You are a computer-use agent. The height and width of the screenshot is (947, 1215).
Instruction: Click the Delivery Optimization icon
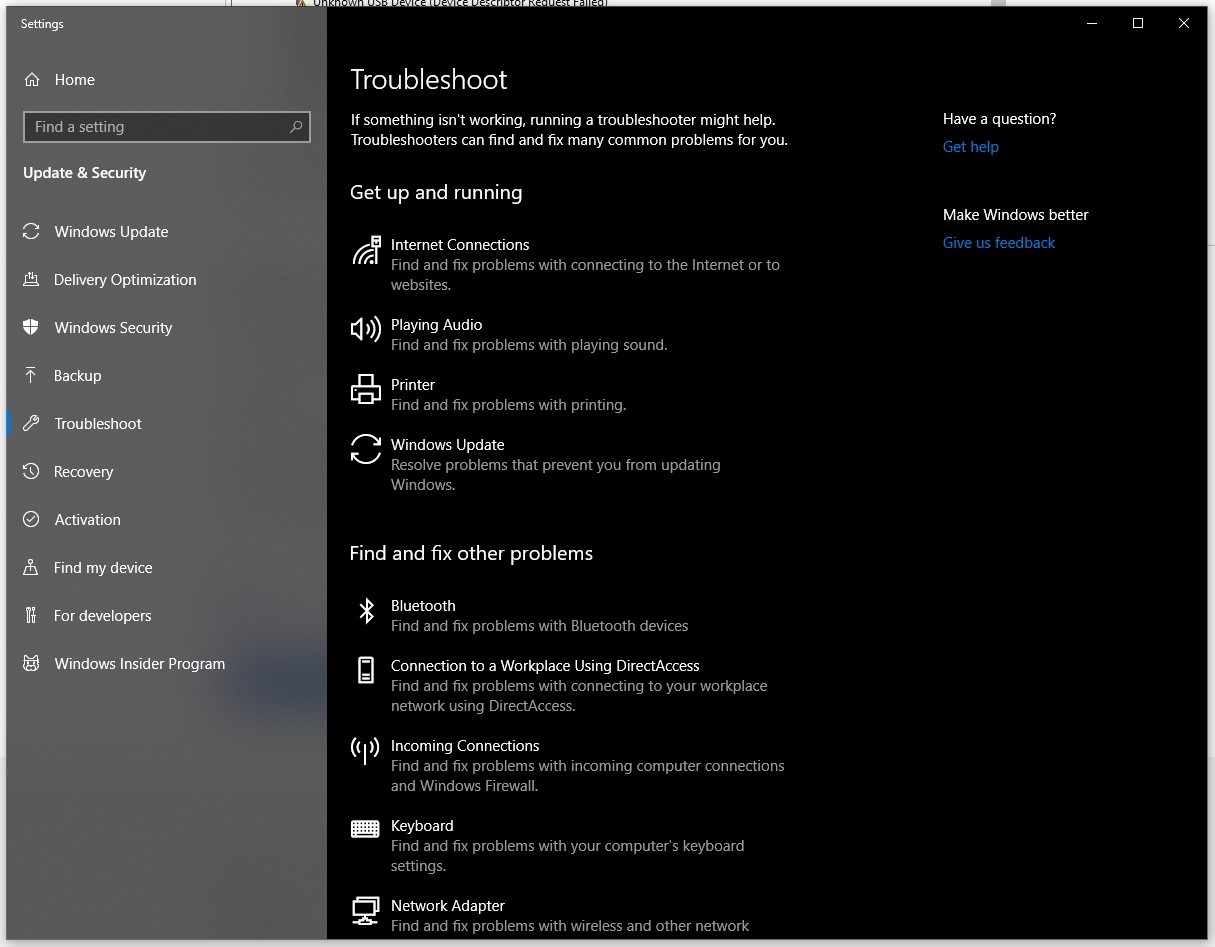[31, 280]
